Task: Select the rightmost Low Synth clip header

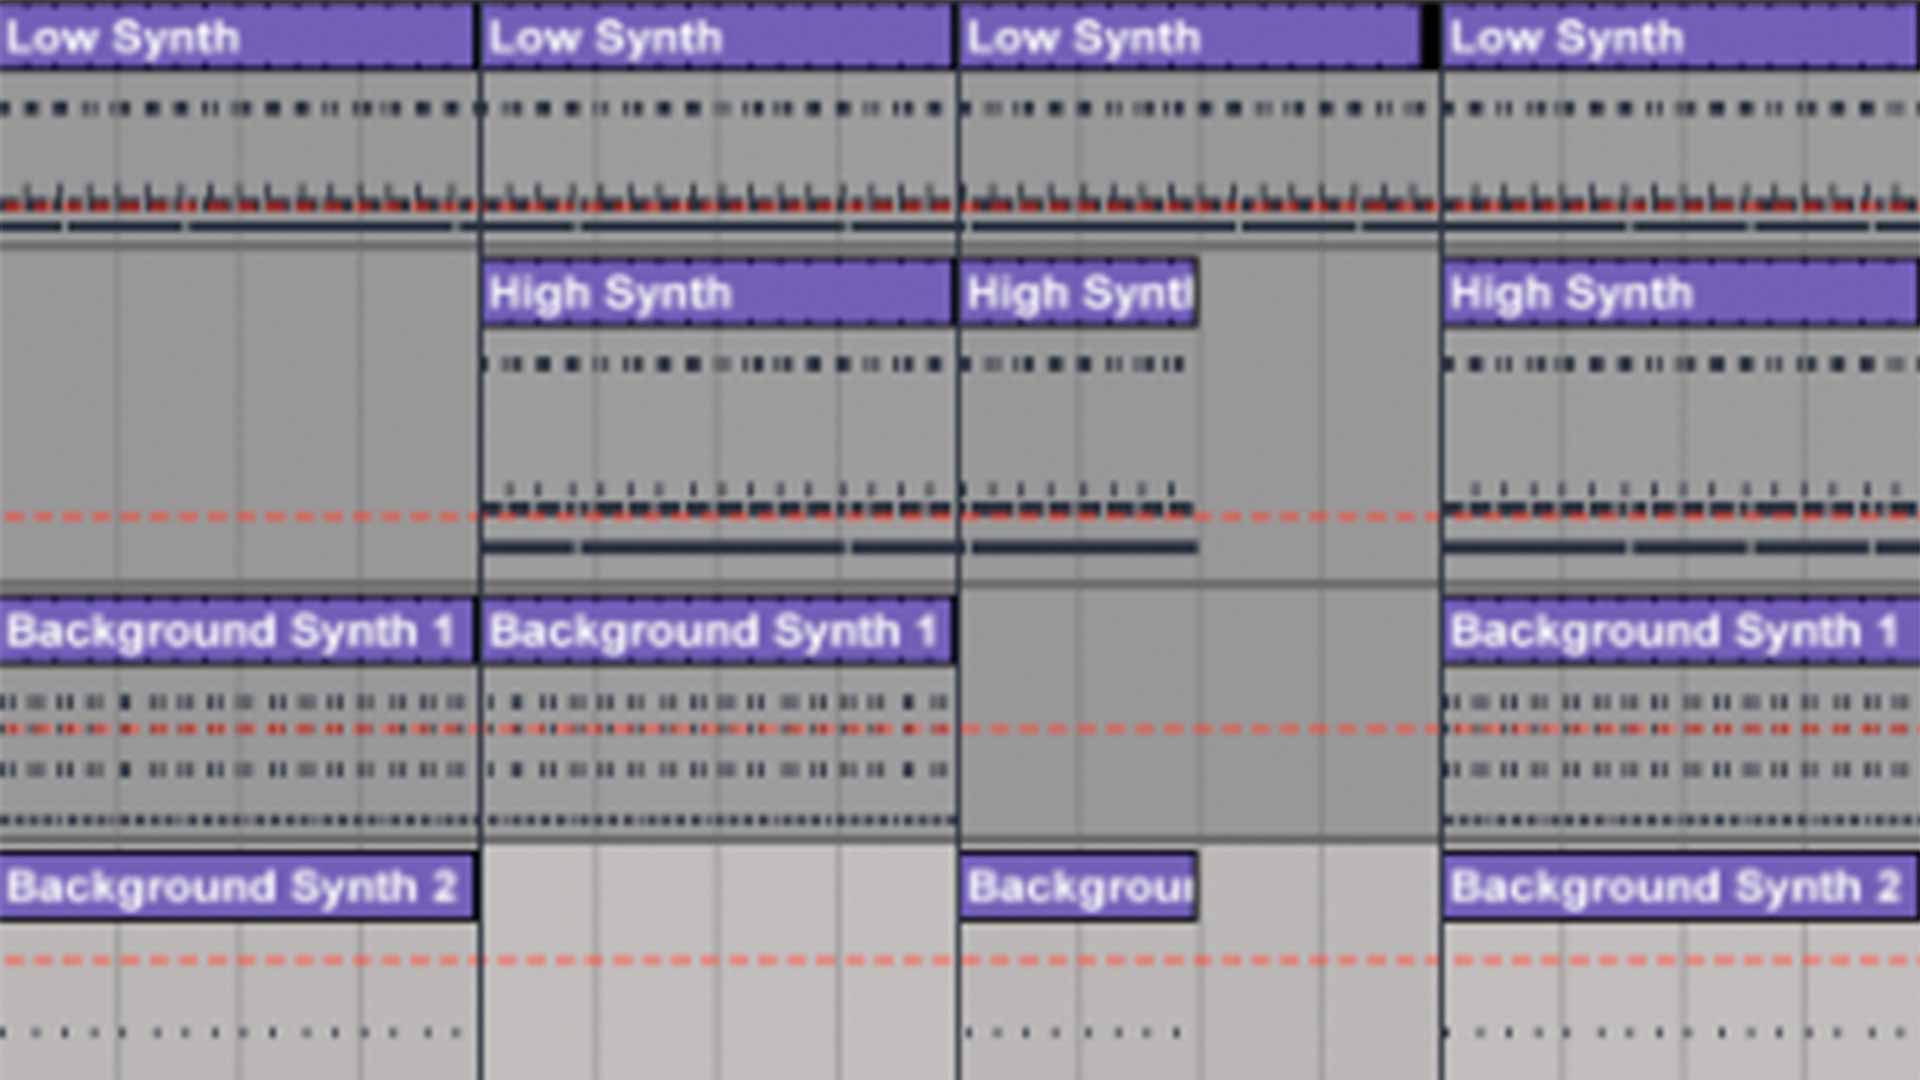Action: [x=1680, y=38]
